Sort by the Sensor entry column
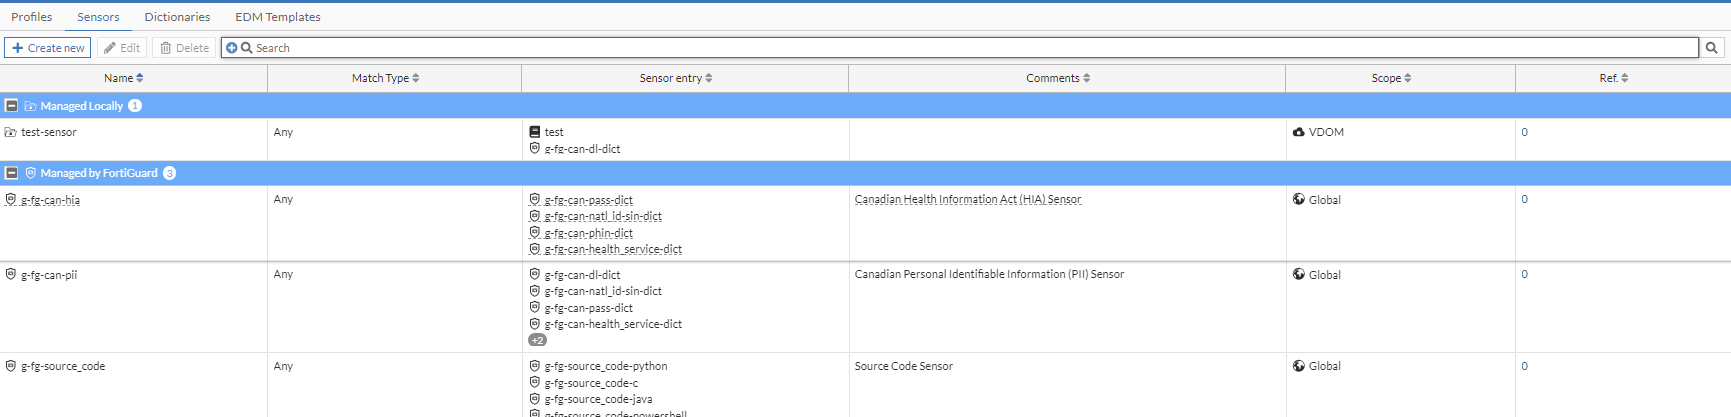Image resolution: width=1731 pixels, height=417 pixels. pyautogui.click(x=676, y=78)
